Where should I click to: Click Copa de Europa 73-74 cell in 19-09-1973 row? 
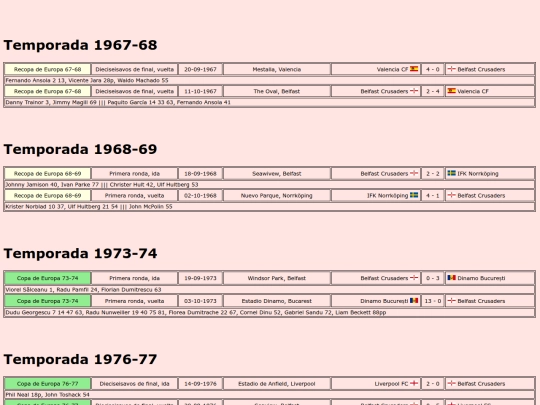pos(48,278)
